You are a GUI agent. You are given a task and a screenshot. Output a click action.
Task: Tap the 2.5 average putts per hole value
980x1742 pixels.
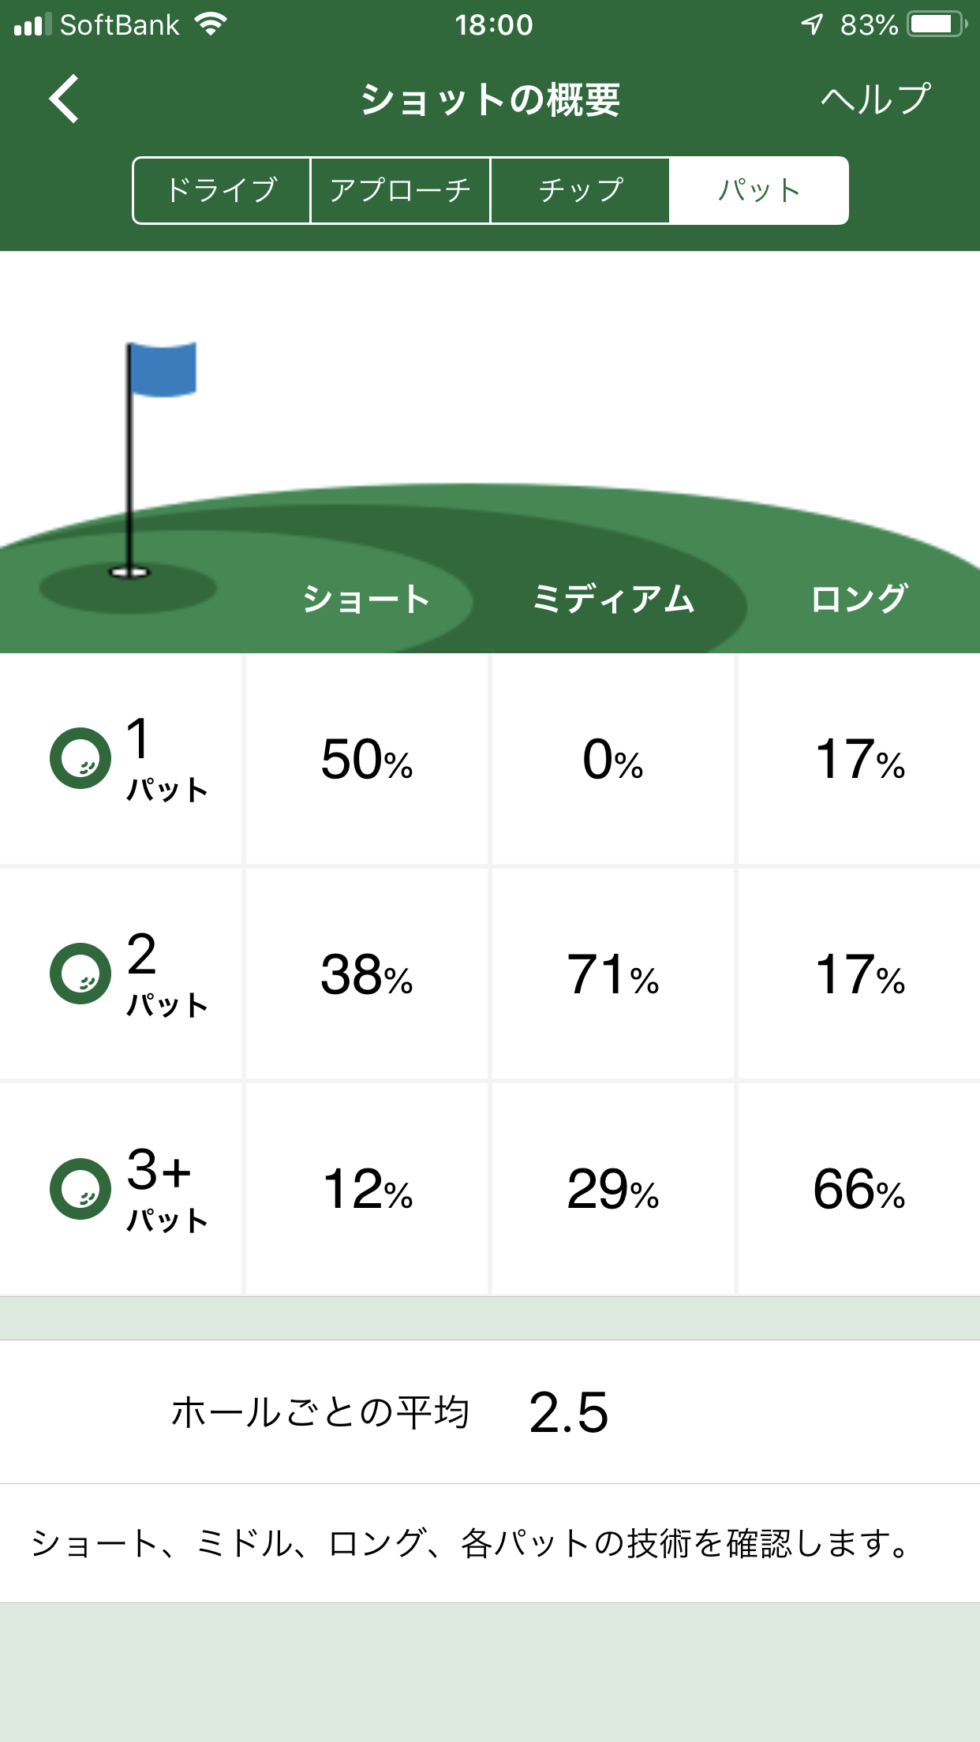(570, 1411)
